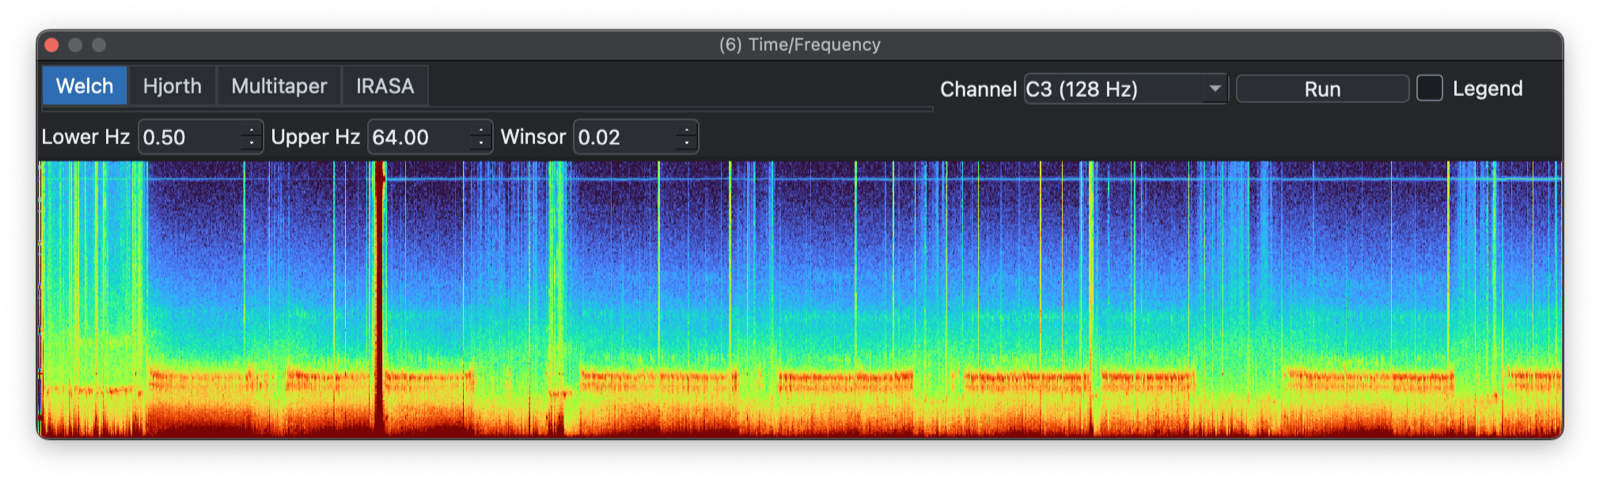This screenshot has width=1600, height=482.
Task: Switch to the IRASA tab
Action: [385, 86]
